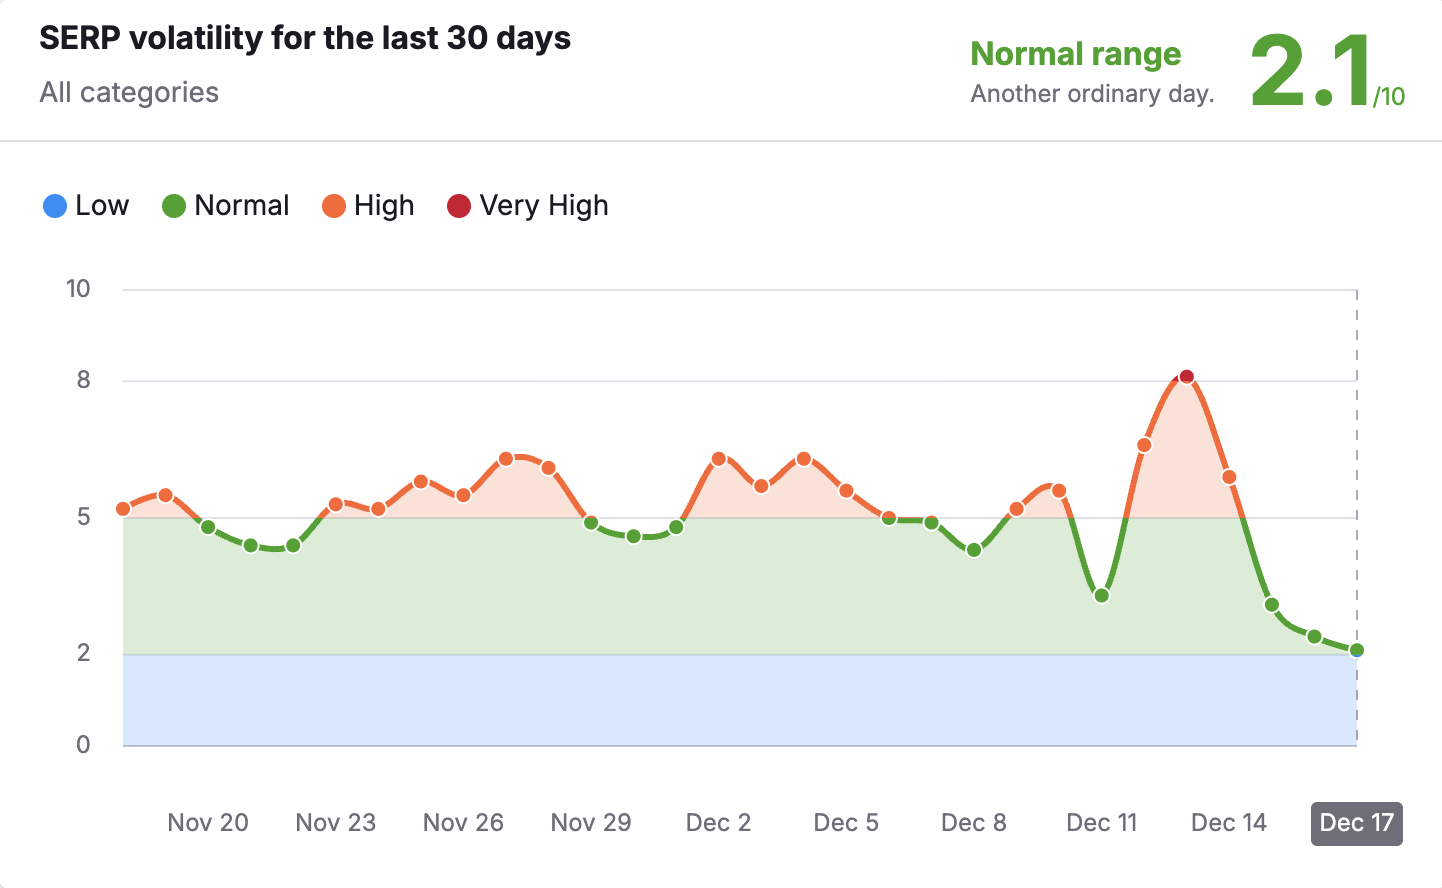Click the first data point on the chart's left edge
Viewport: 1442px width, 888px height.
click(x=123, y=509)
